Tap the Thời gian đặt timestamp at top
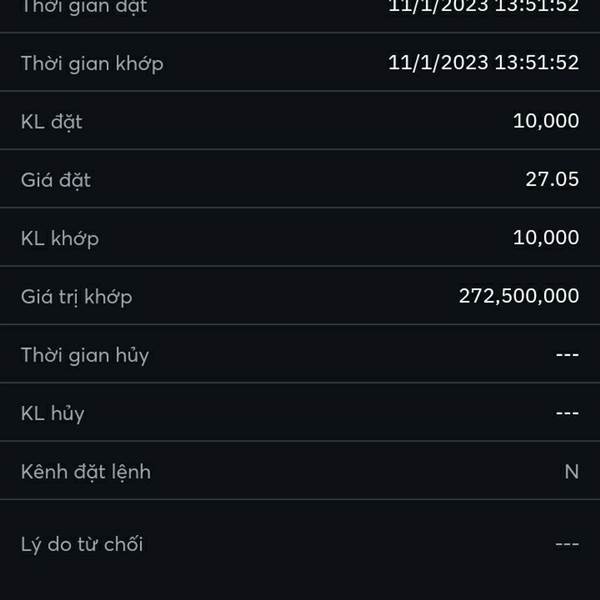 [483, 7]
